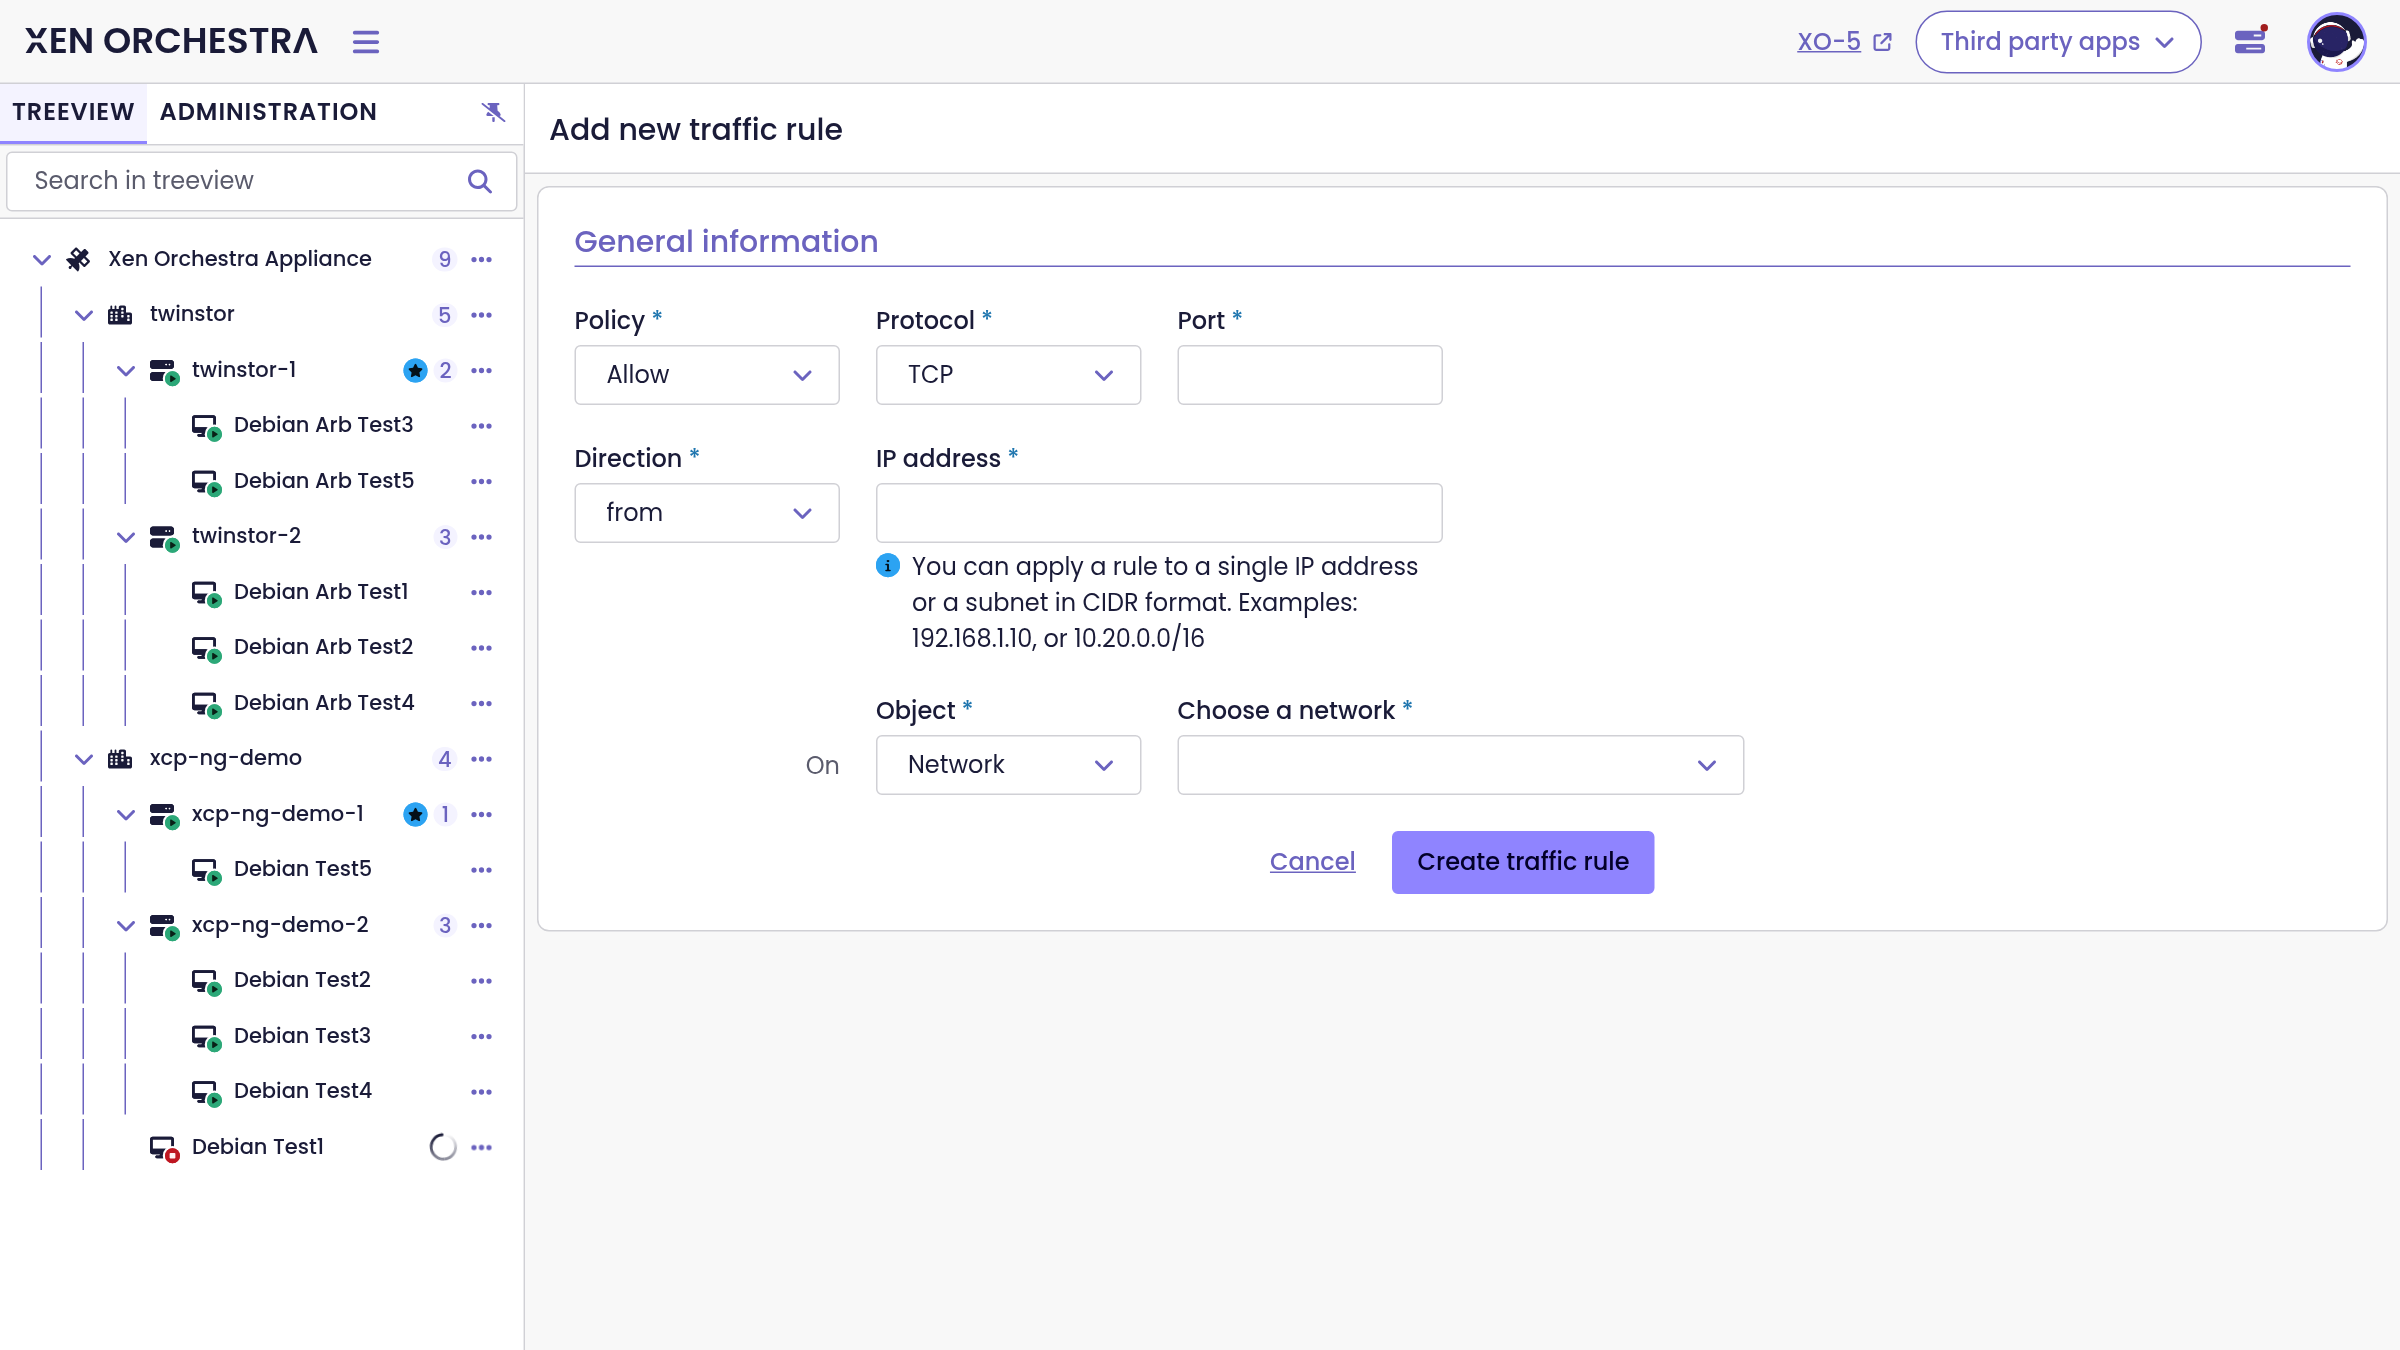The image size is (2400, 1350).
Task: Open the Policy dropdown set to Allow
Action: click(707, 375)
